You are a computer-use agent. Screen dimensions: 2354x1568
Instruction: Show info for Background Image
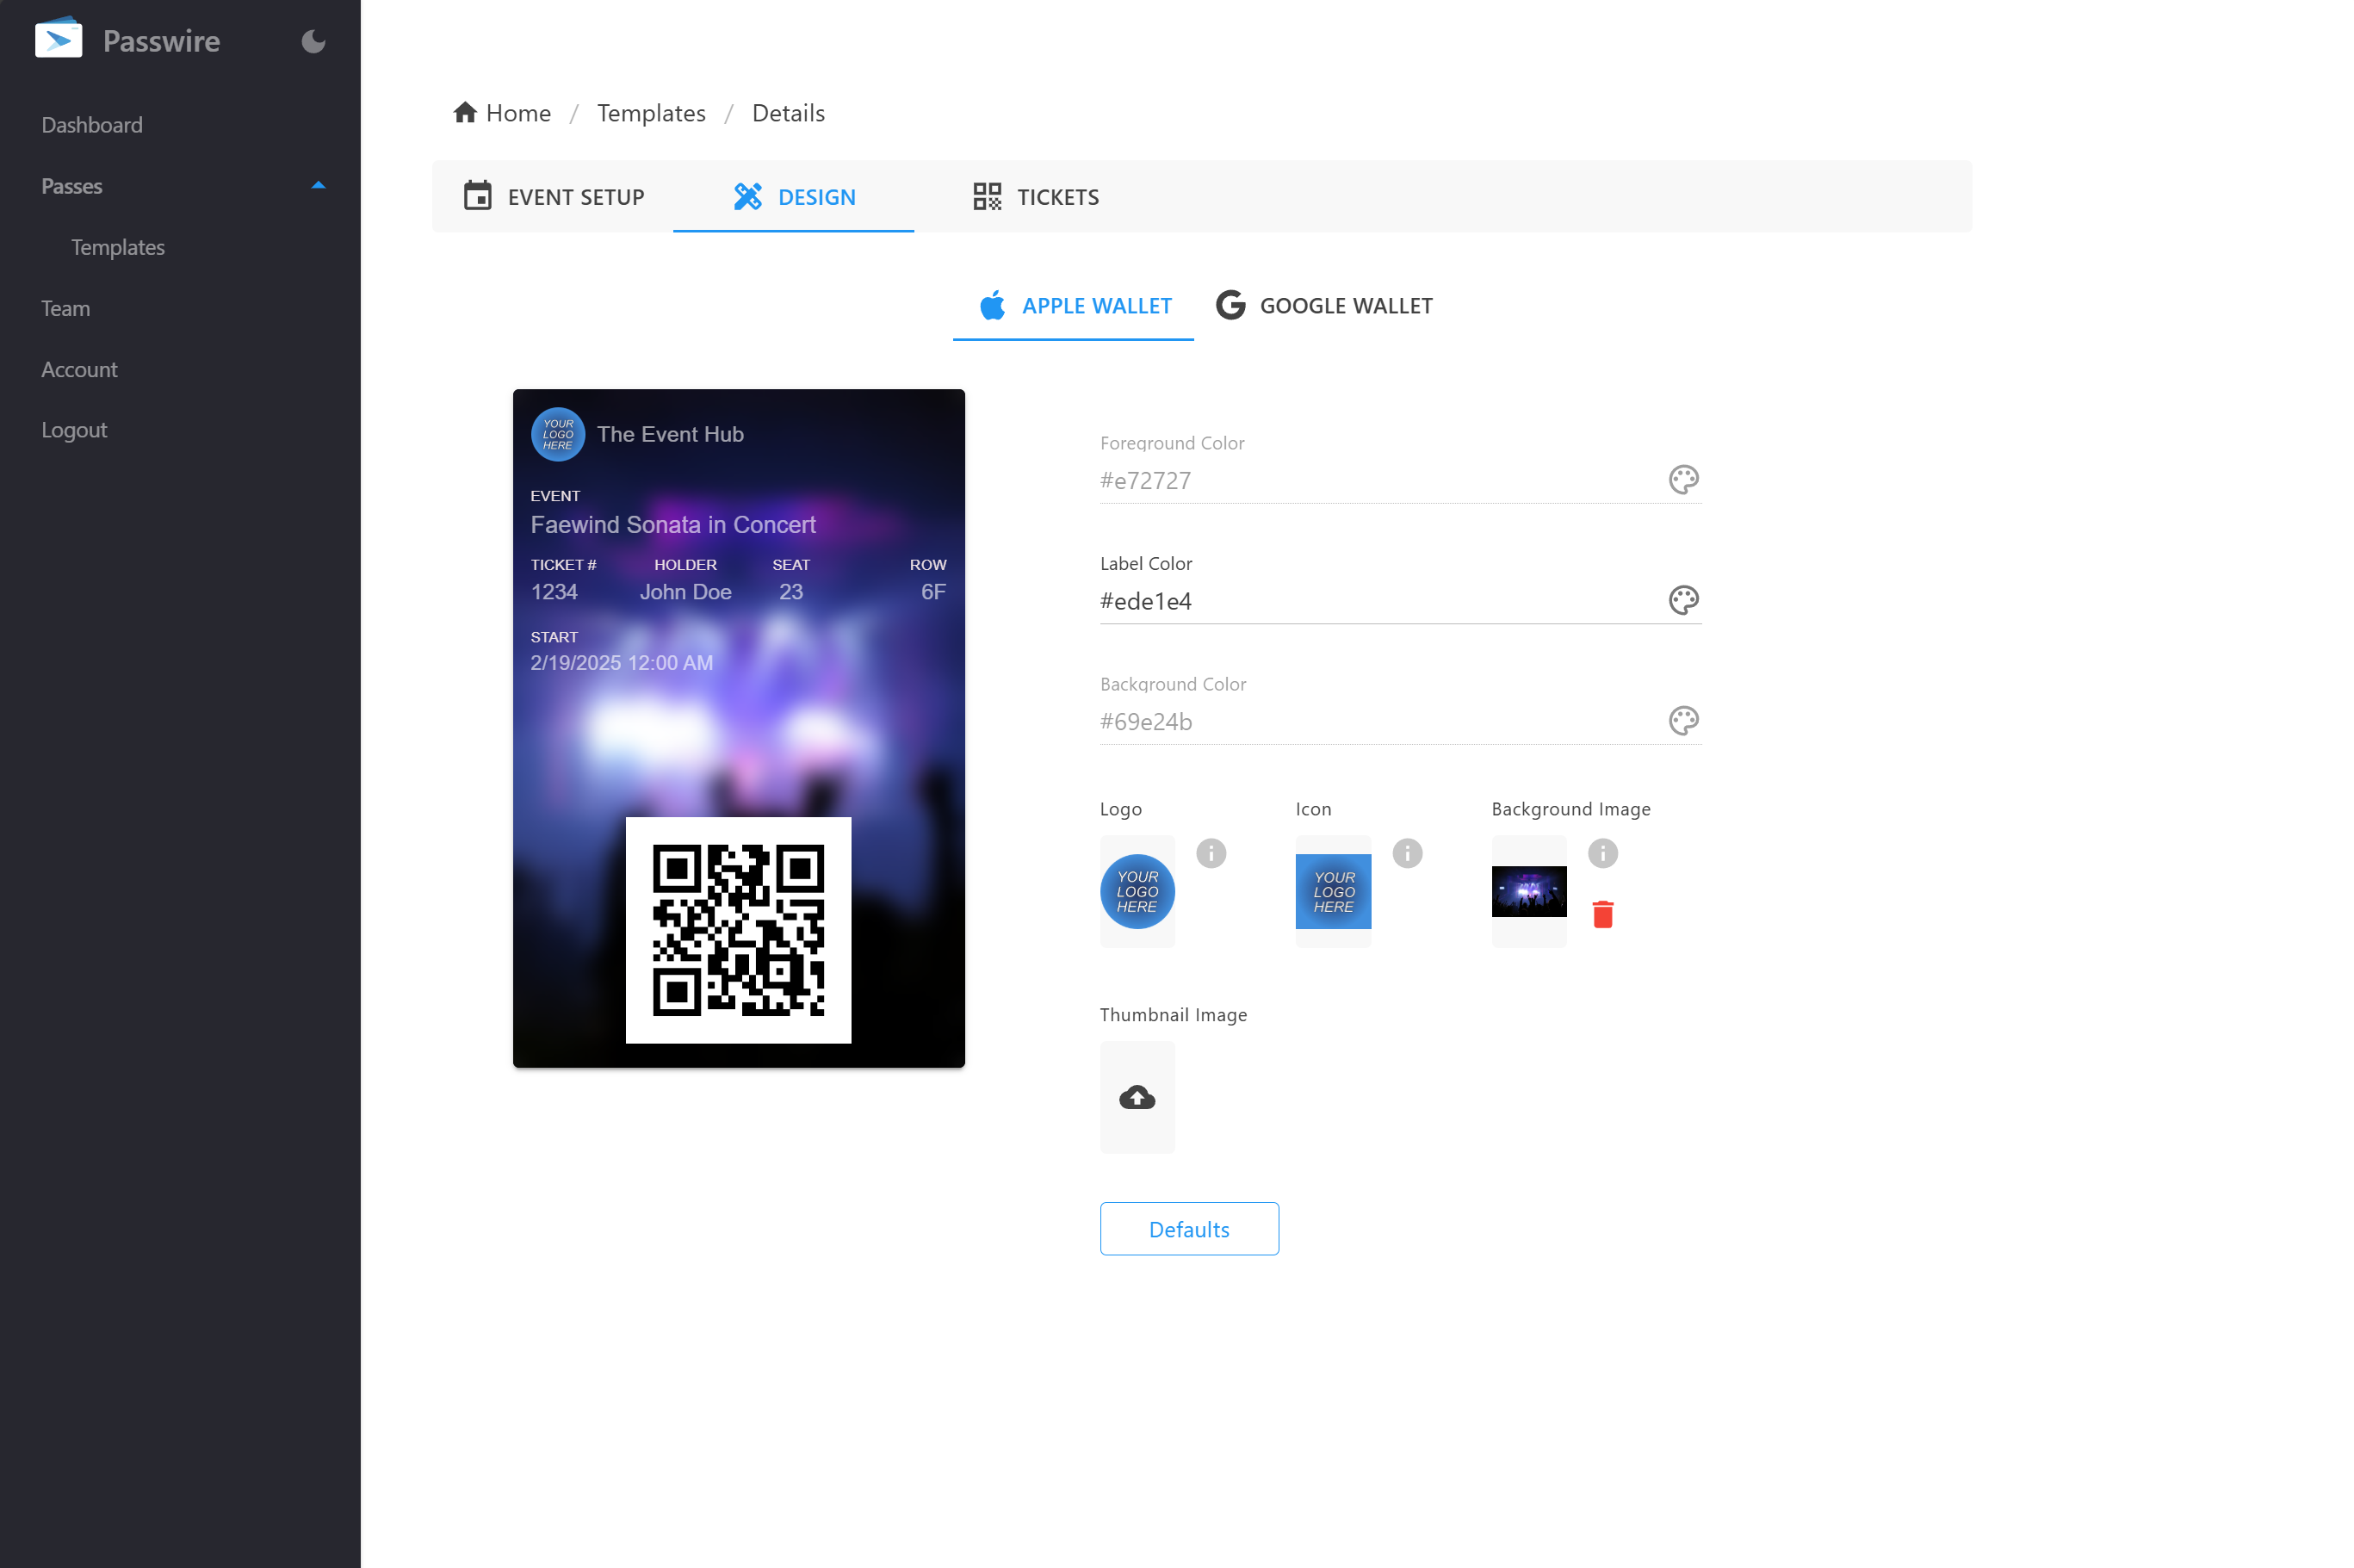tap(1603, 853)
